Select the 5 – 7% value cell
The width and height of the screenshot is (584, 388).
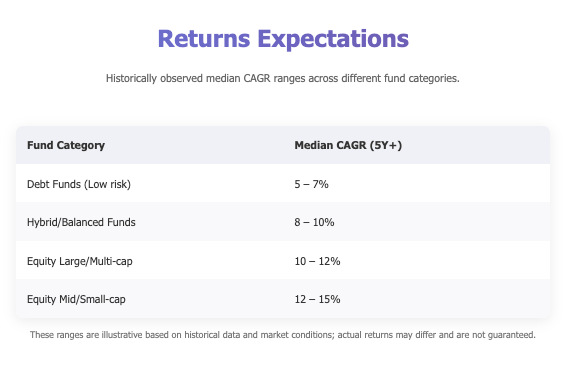311,184
